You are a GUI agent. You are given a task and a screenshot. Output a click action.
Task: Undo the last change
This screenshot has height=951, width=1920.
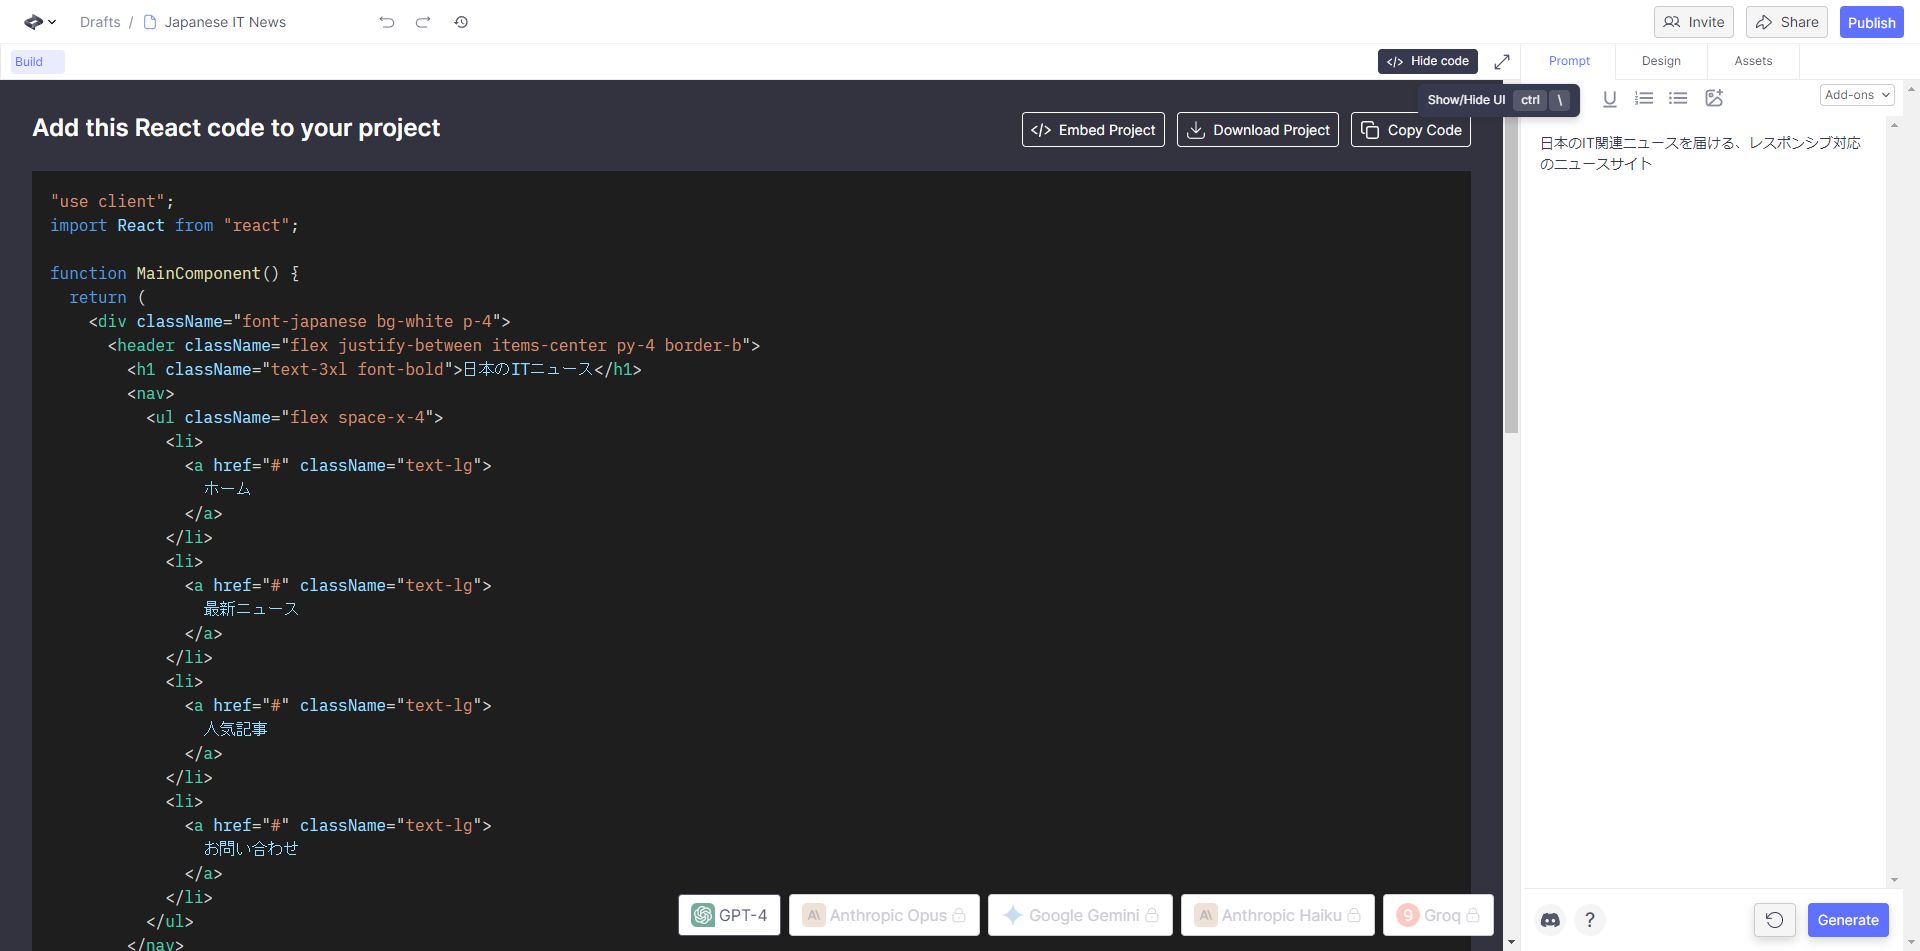[x=387, y=22]
